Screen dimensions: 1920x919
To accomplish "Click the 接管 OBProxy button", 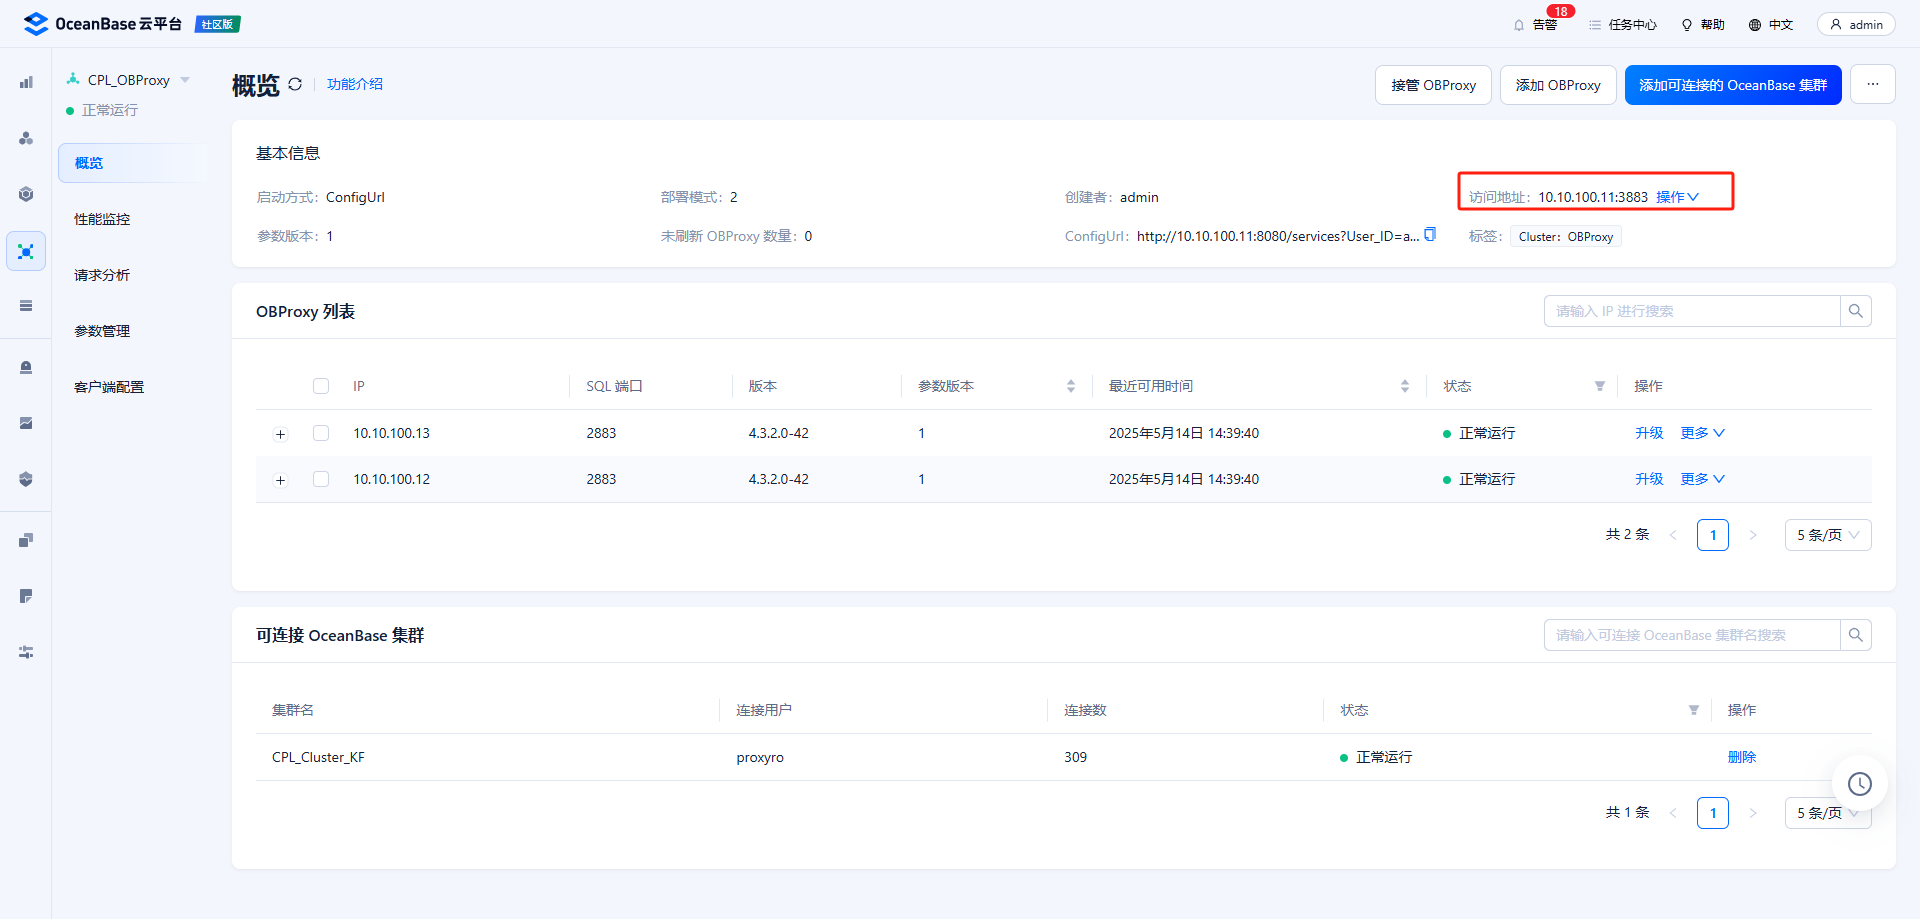I will (x=1433, y=85).
